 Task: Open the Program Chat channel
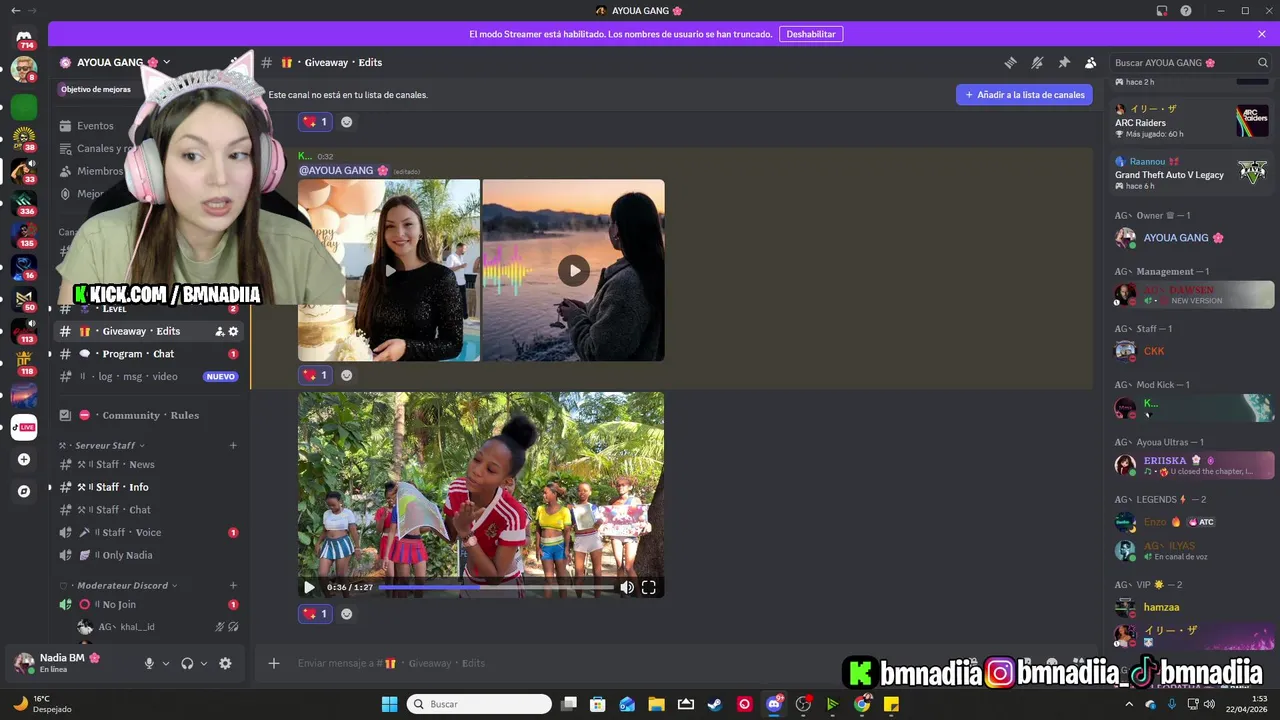tap(148, 354)
